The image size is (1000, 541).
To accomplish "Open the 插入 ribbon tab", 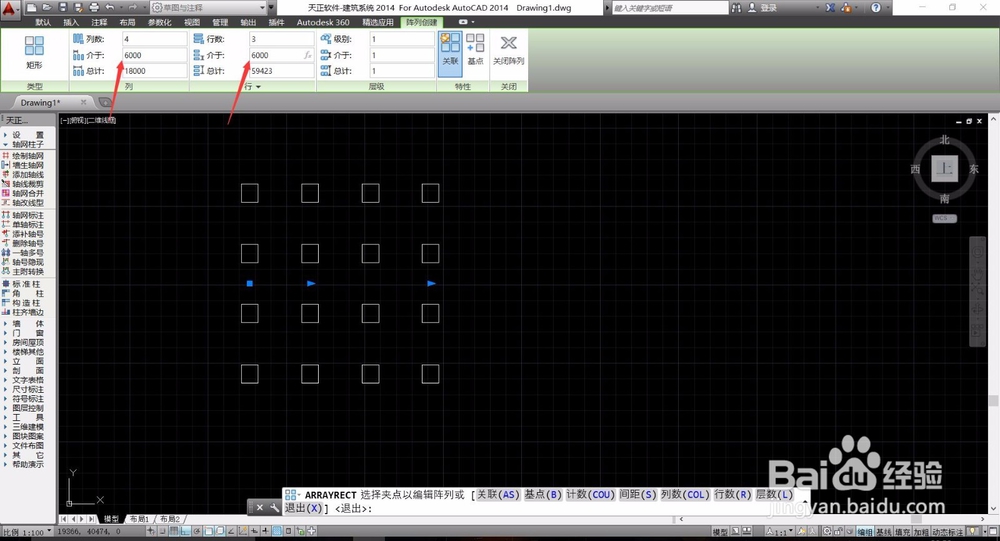I will tap(71, 22).
